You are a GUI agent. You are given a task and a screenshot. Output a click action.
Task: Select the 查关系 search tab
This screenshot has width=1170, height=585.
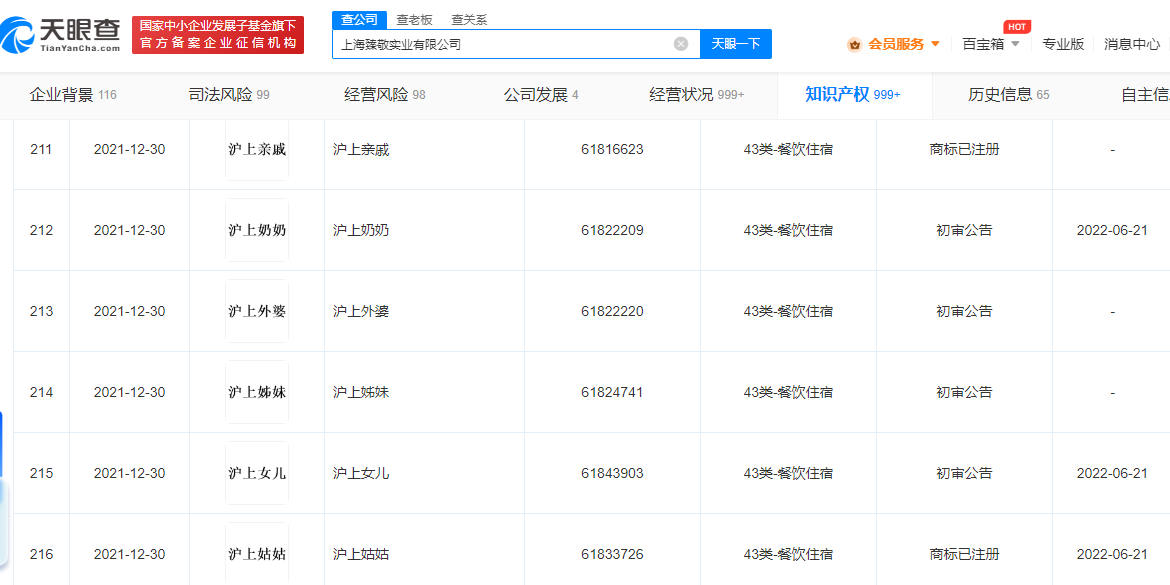pos(469,20)
